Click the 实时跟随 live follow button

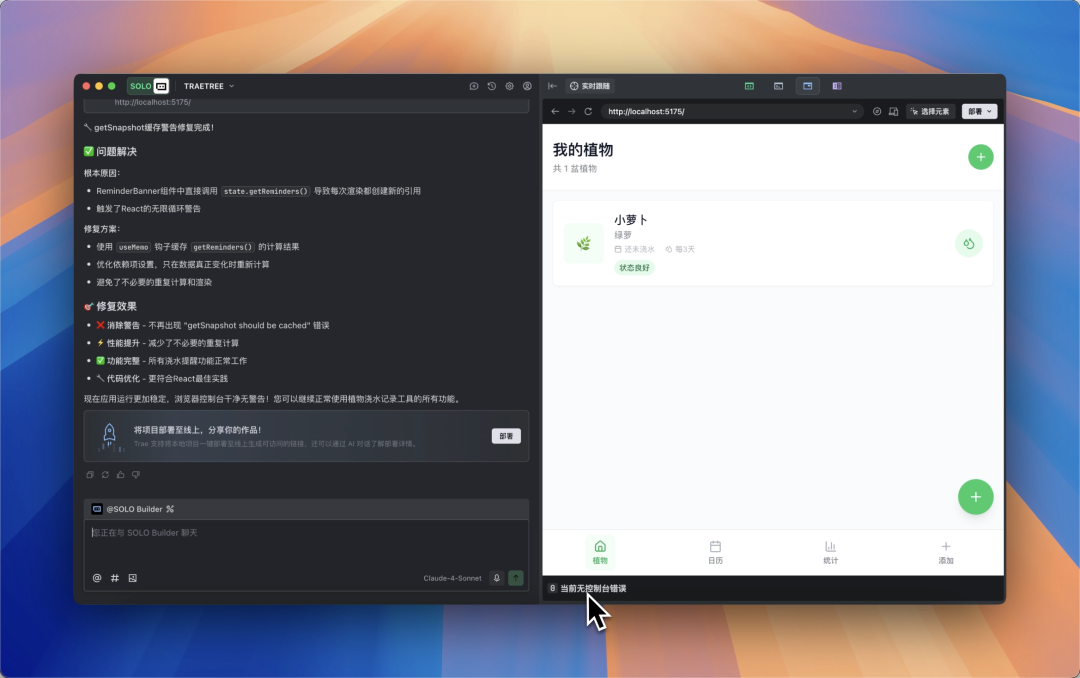(x=590, y=86)
